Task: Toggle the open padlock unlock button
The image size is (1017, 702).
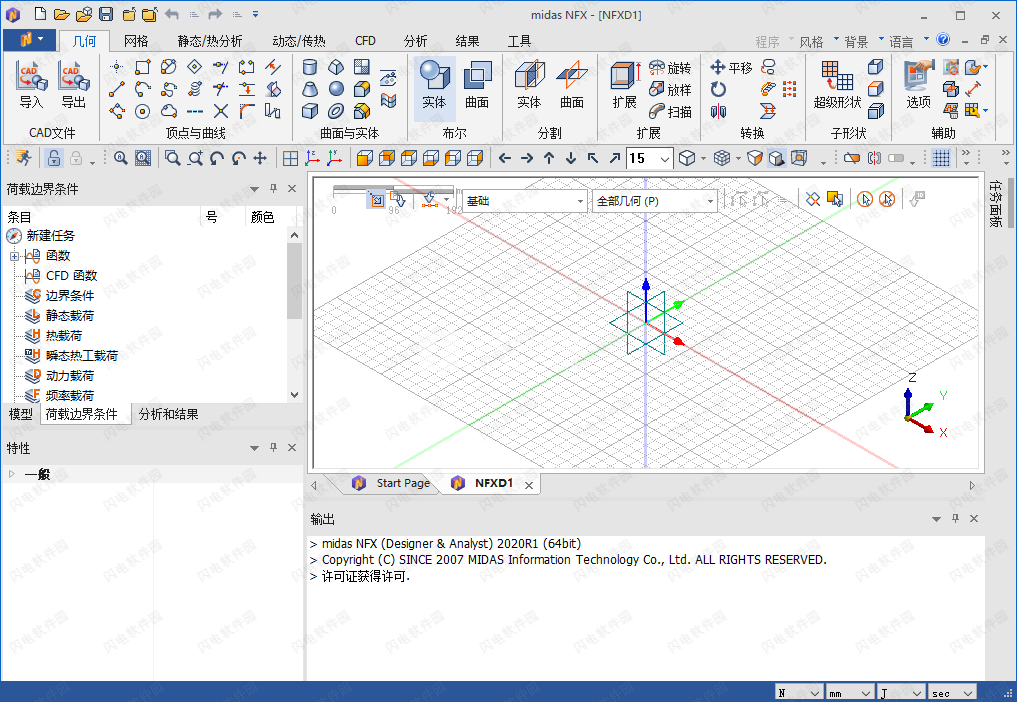Action: [x=54, y=158]
